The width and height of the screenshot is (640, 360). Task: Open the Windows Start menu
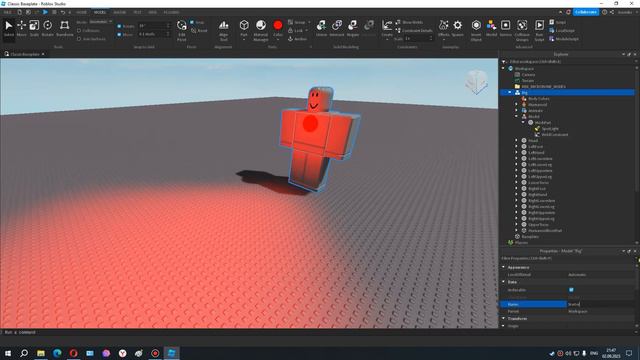point(8,353)
